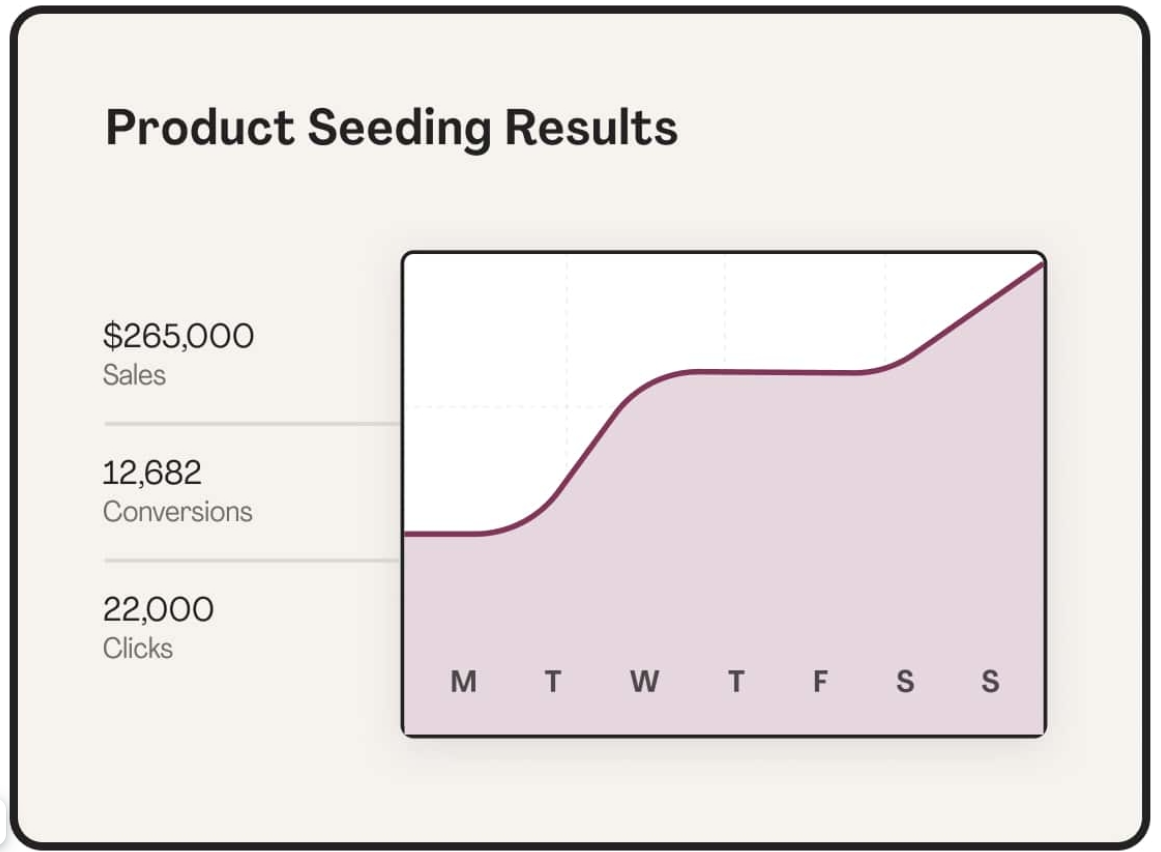Select the second "T" (Thursday) axis label

(x=735, y=682)
